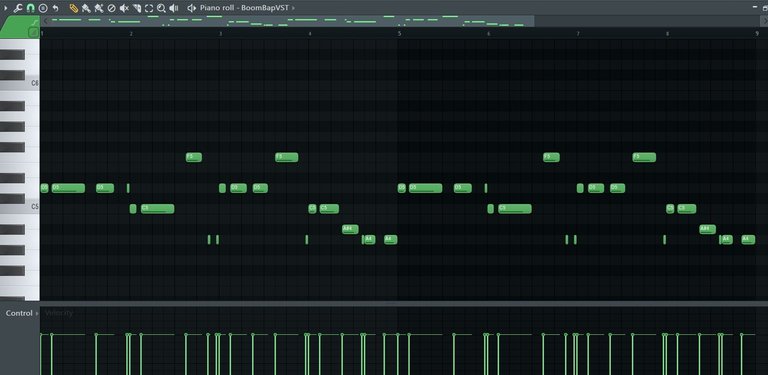Select the Mute tool speaker icon

click(124, 8)
